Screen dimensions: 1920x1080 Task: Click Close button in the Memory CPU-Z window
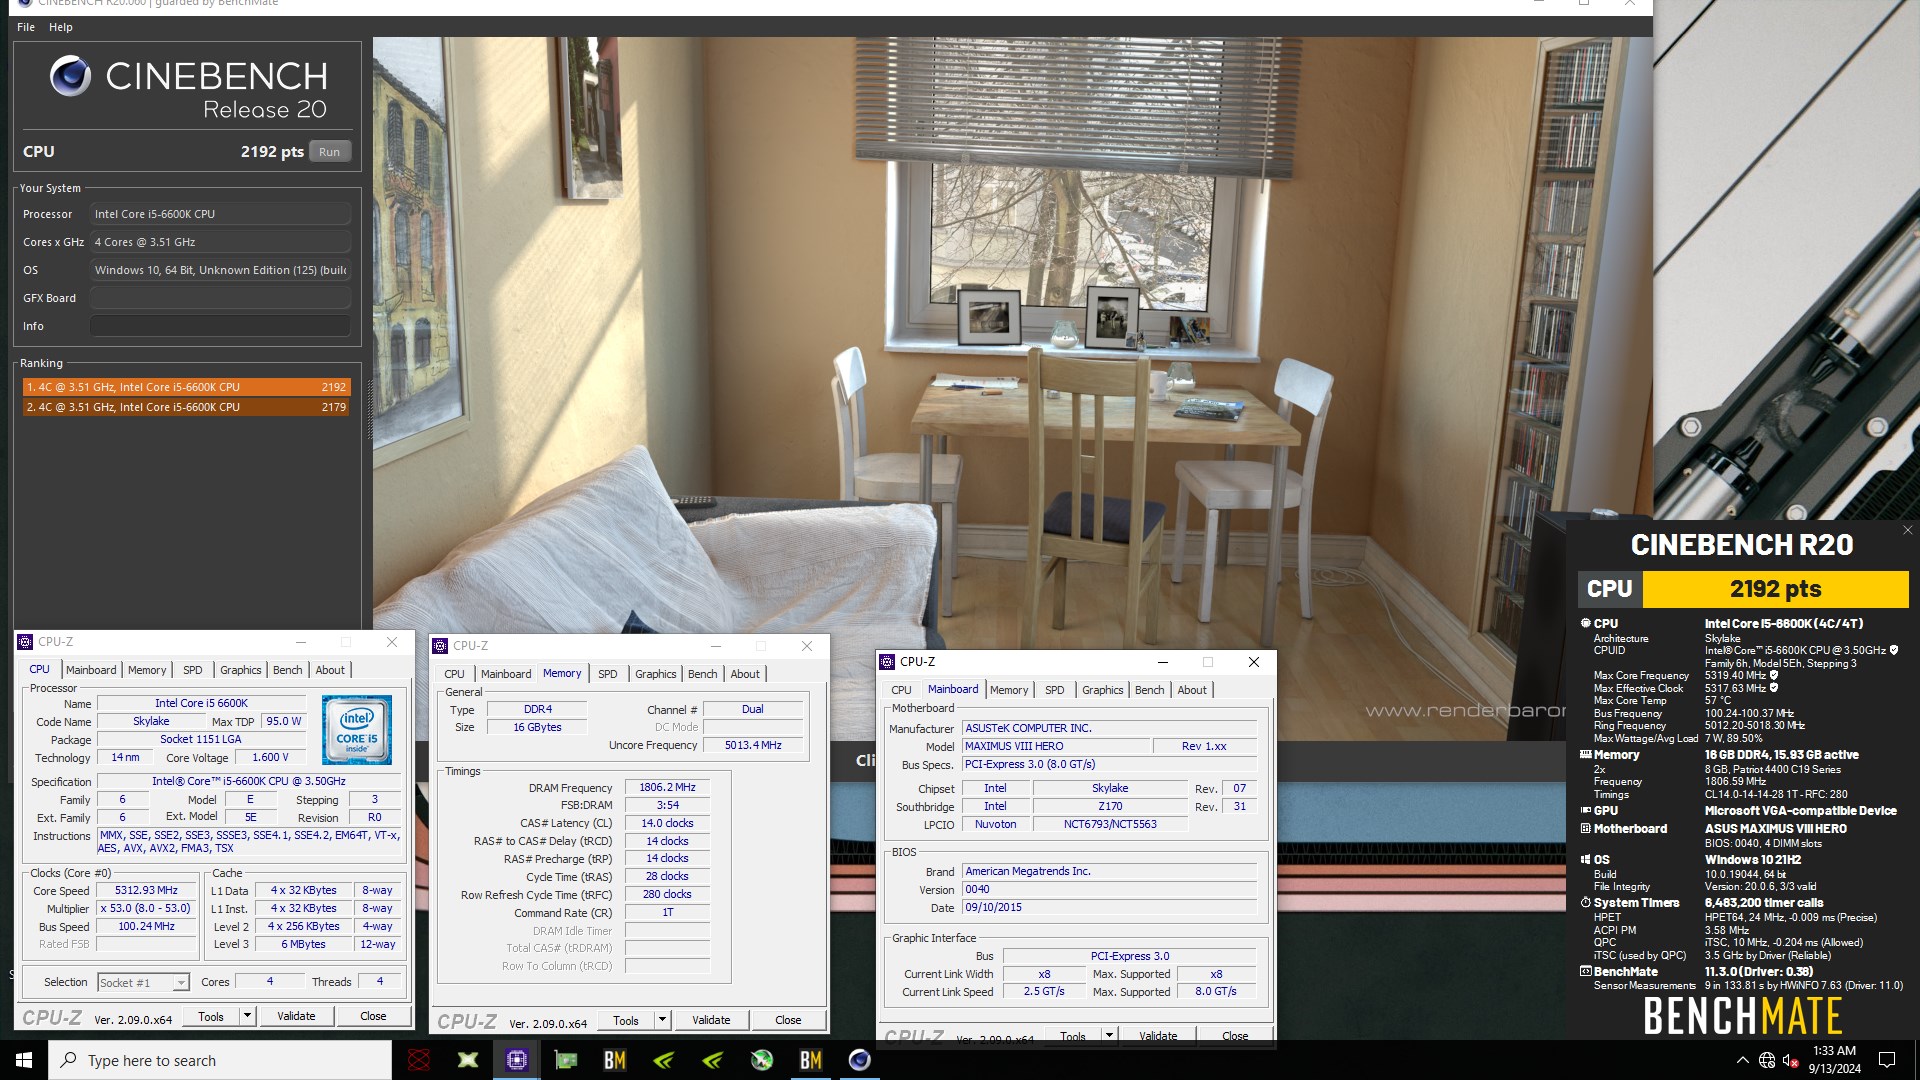pyautogui.click(x=788, y=1020)
